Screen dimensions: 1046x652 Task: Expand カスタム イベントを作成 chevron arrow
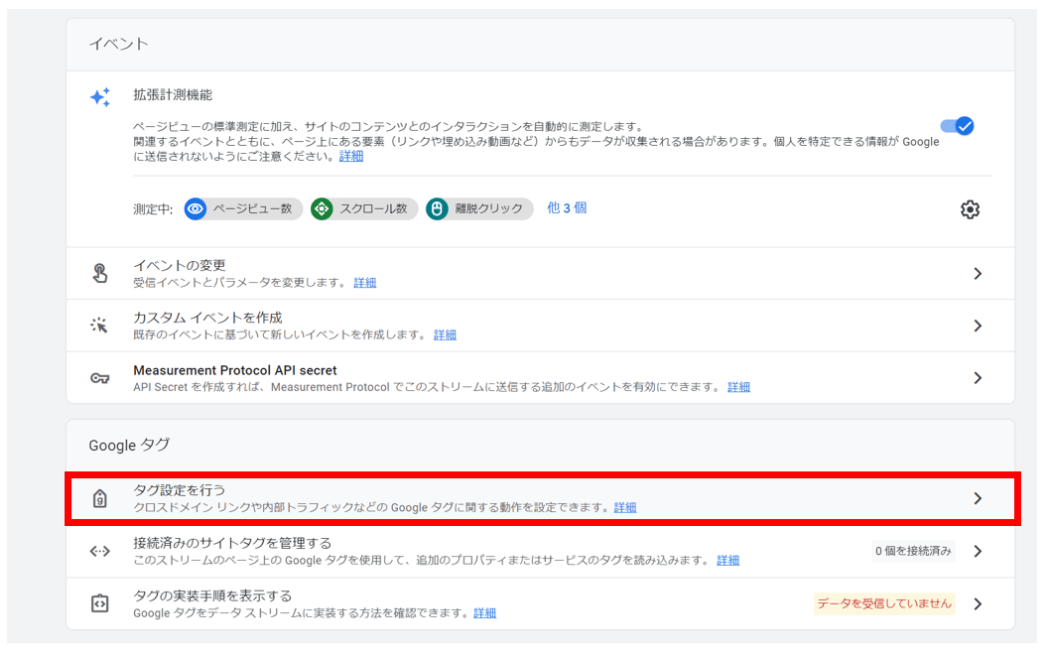[977, 326]
